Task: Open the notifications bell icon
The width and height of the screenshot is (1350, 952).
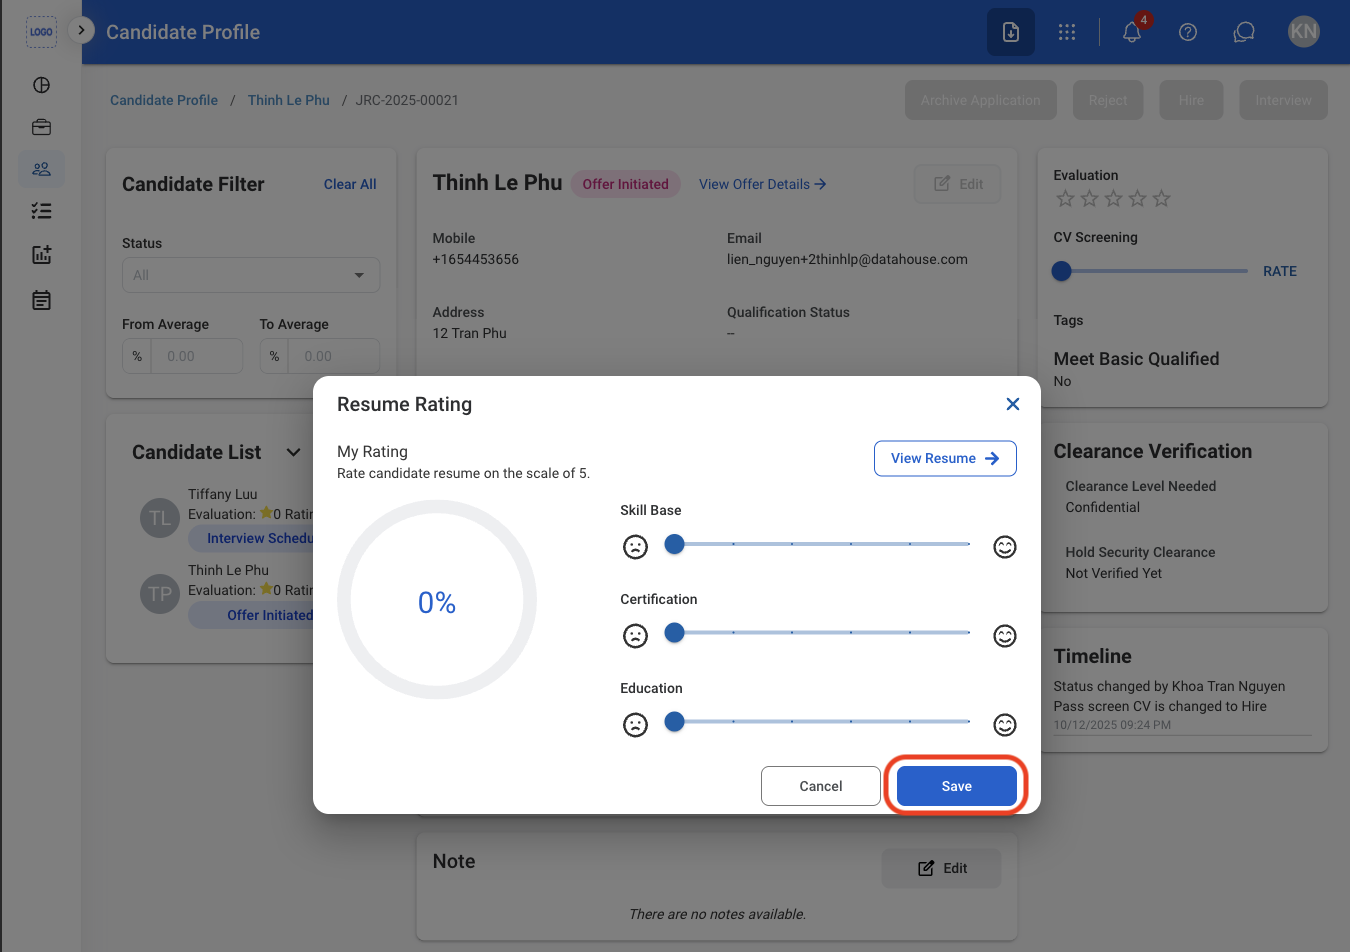Action: click(1132, 32)
